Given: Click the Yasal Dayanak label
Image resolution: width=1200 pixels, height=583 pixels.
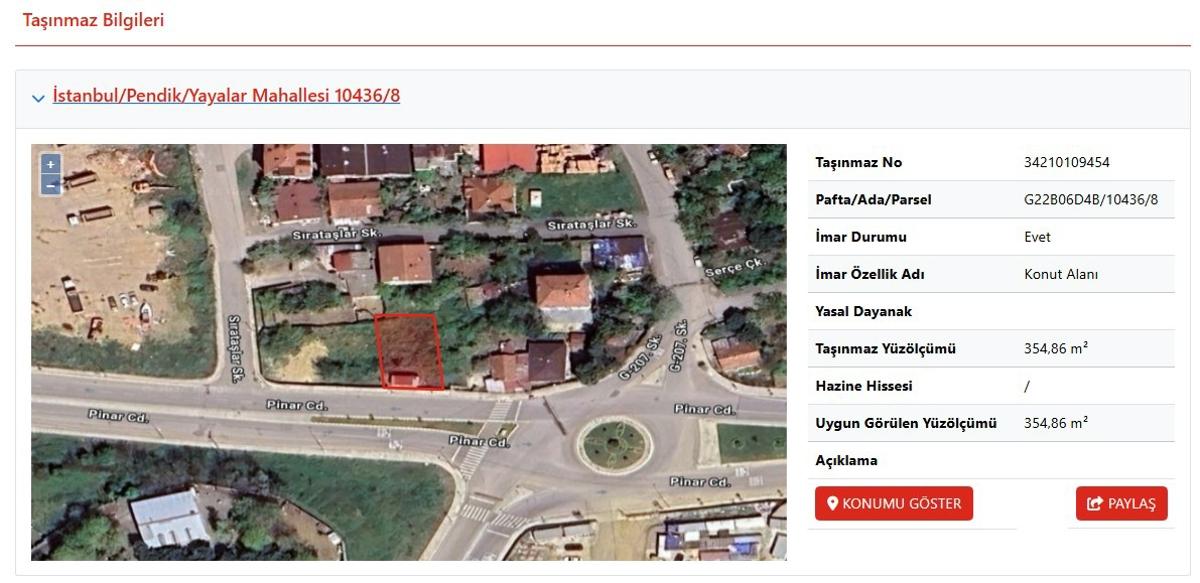Looking at the screenshot, I should point(863,311).
